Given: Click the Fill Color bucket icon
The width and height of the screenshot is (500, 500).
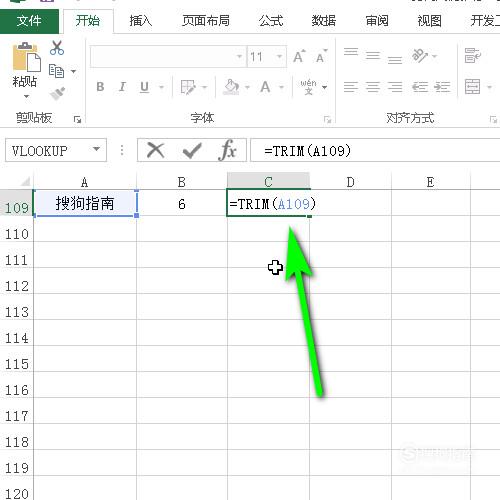Looking at the screenshot, I should pos(231,87).
